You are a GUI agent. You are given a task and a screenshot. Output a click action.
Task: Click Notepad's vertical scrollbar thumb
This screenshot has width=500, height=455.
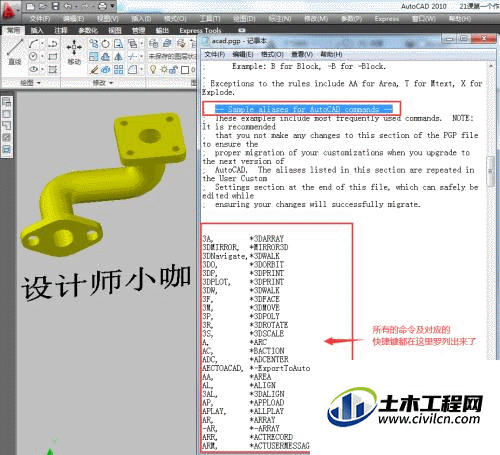tap(491, 171)
